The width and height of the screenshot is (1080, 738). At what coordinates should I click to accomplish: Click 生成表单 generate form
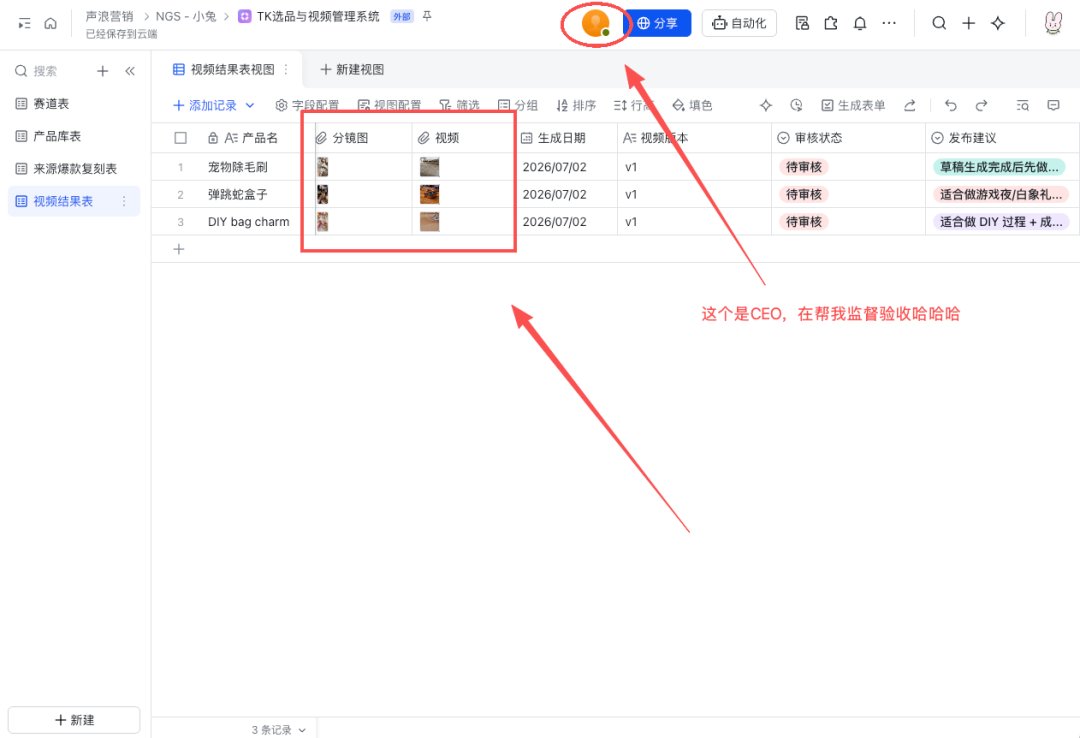tap(853, 105)
